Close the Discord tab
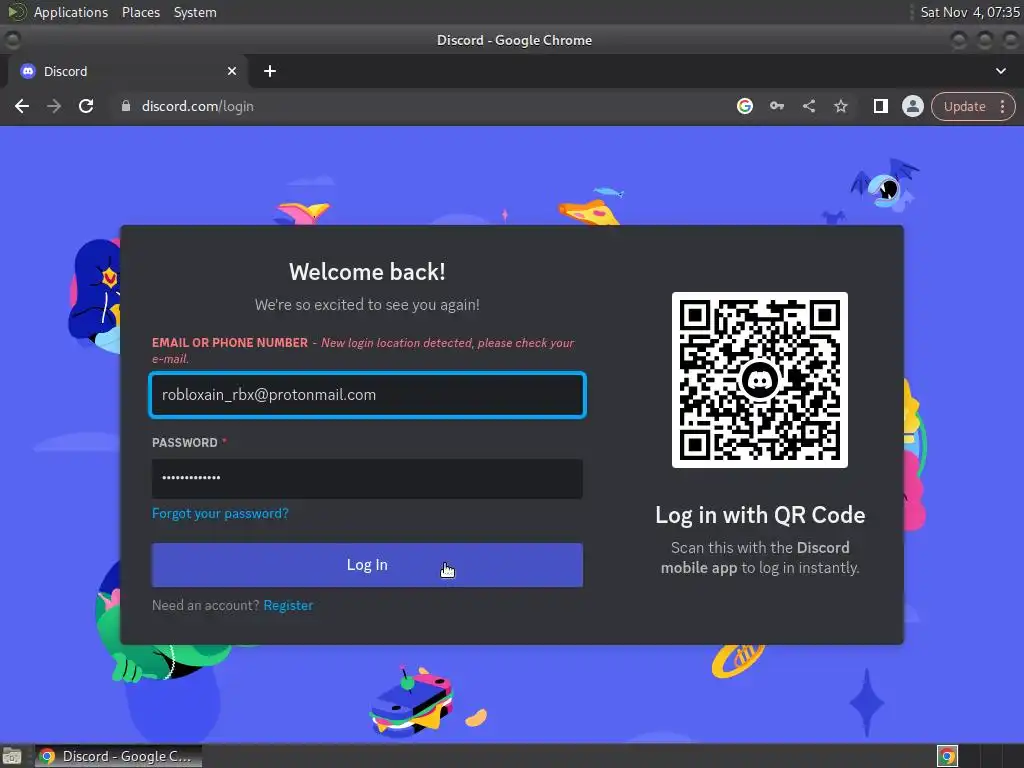The image size is (1024, 768). (x=232, y=71)
